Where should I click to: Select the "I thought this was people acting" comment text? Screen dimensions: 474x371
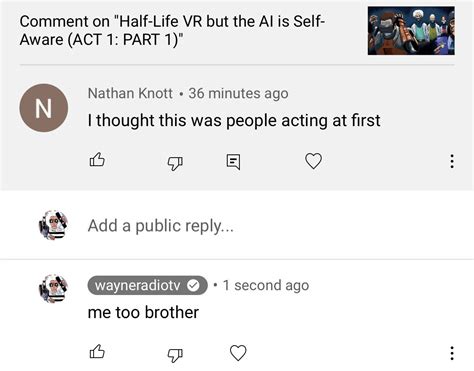(234, 120)
